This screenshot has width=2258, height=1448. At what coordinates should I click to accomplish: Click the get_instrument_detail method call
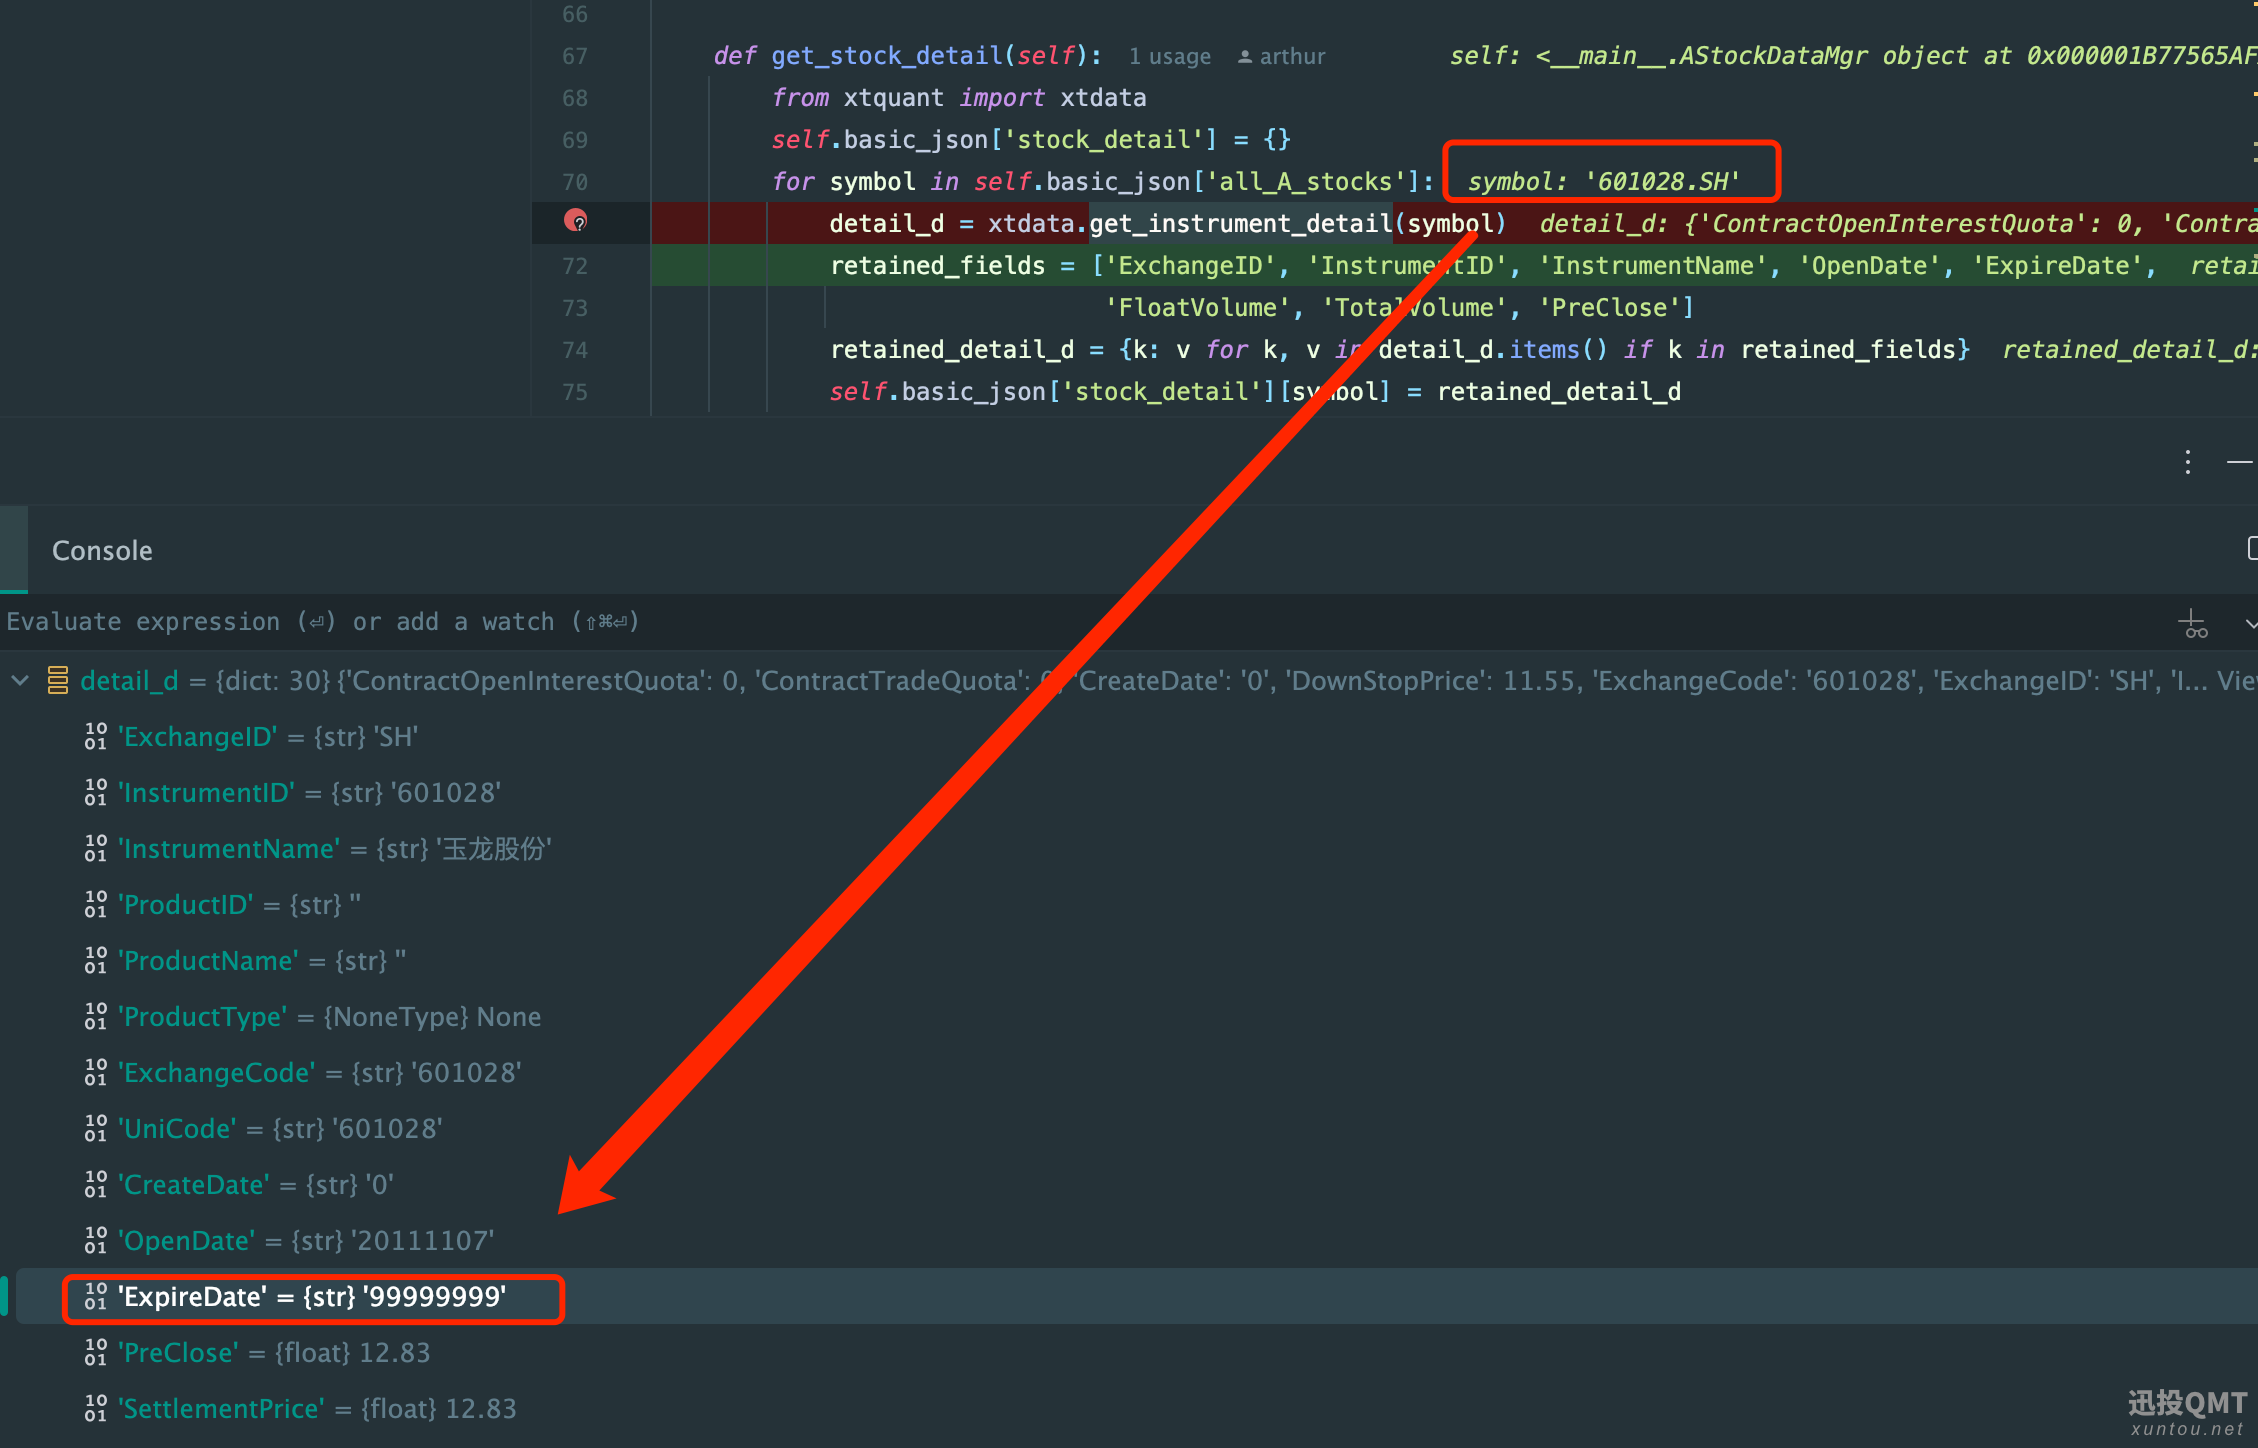click(x=1240, y=223)
